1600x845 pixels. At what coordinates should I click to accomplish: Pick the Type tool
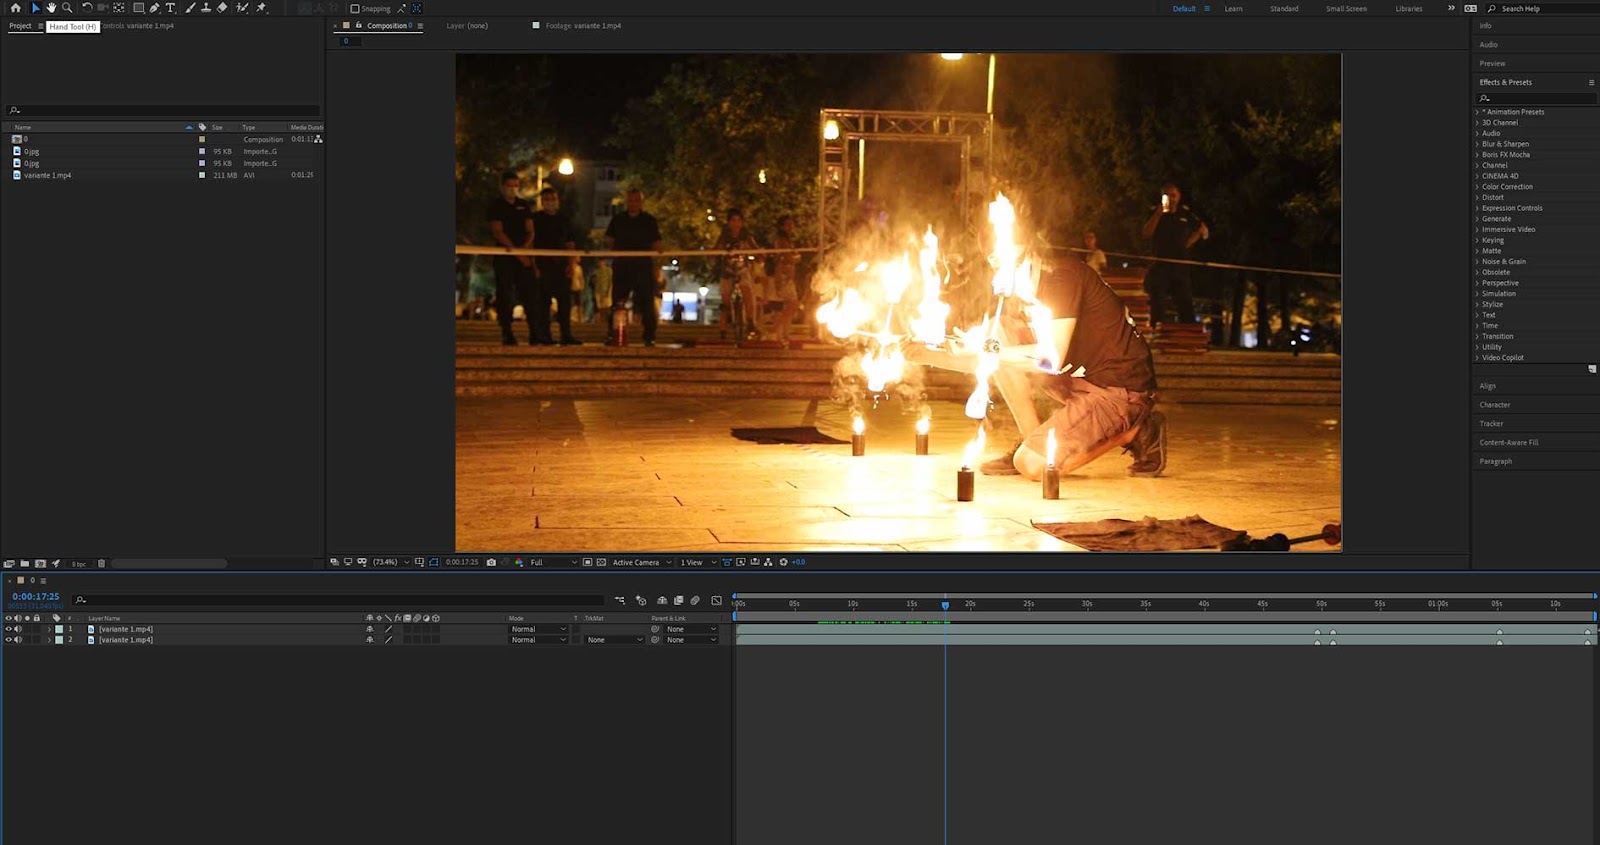pyautogui.click(x=170, y=8)
